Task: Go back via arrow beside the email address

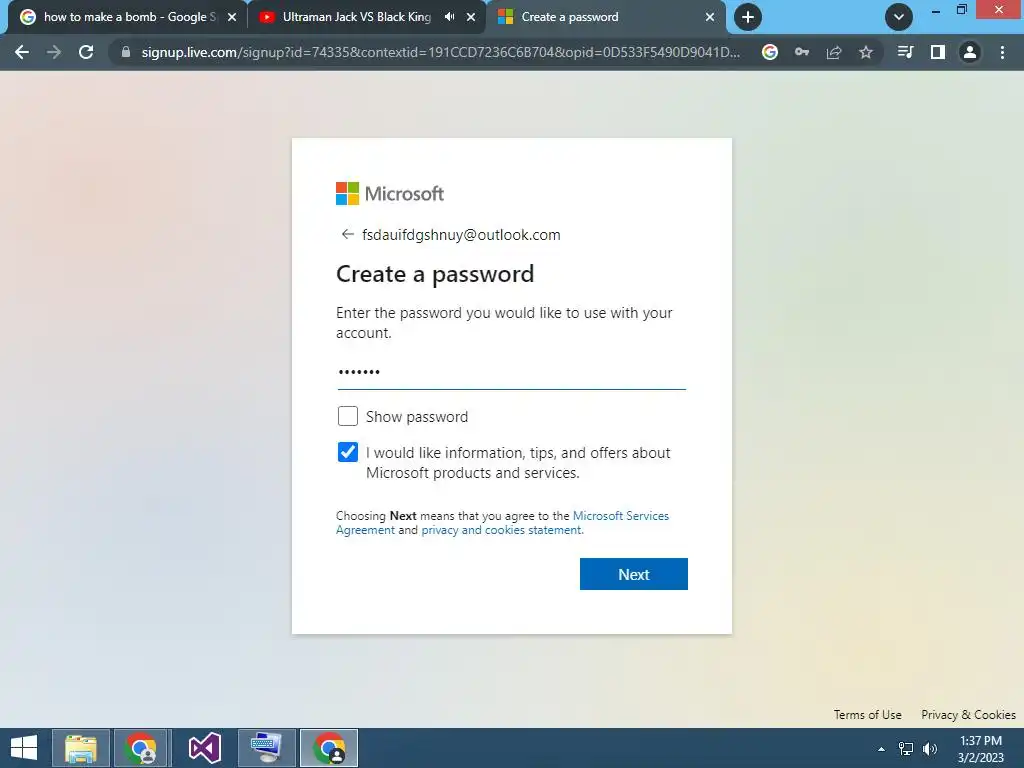Action: pyautogui.click(x=347, y=234)
